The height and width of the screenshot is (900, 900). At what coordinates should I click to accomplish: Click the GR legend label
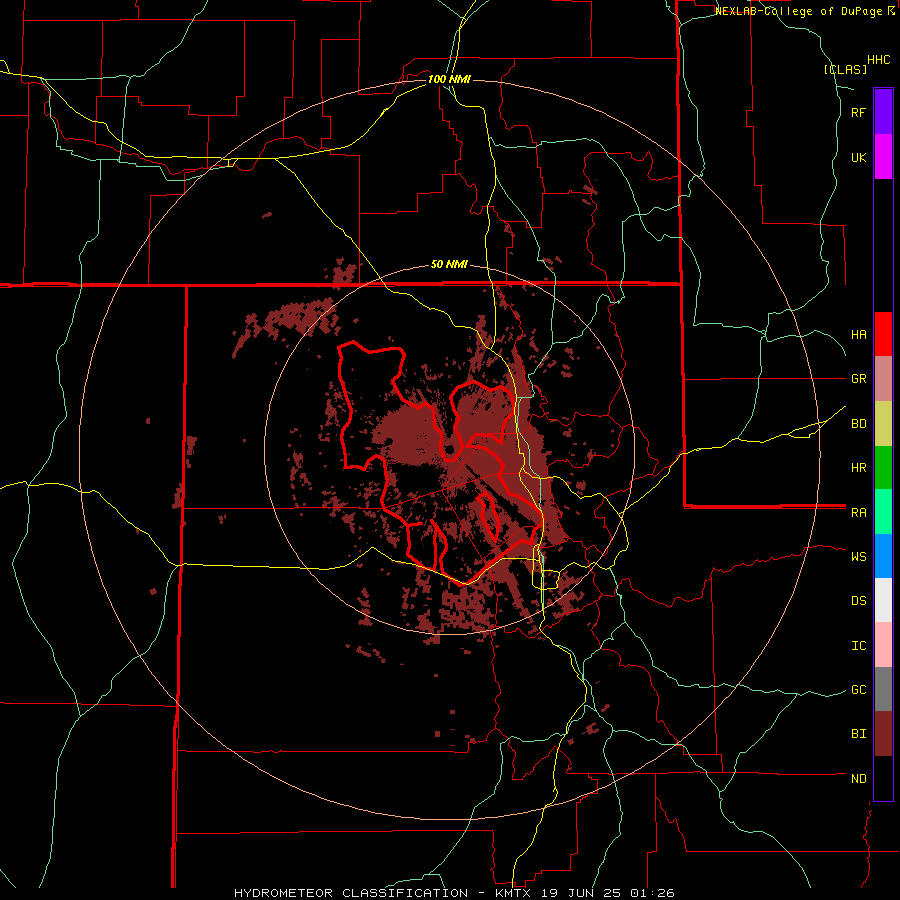click(858, 379)
